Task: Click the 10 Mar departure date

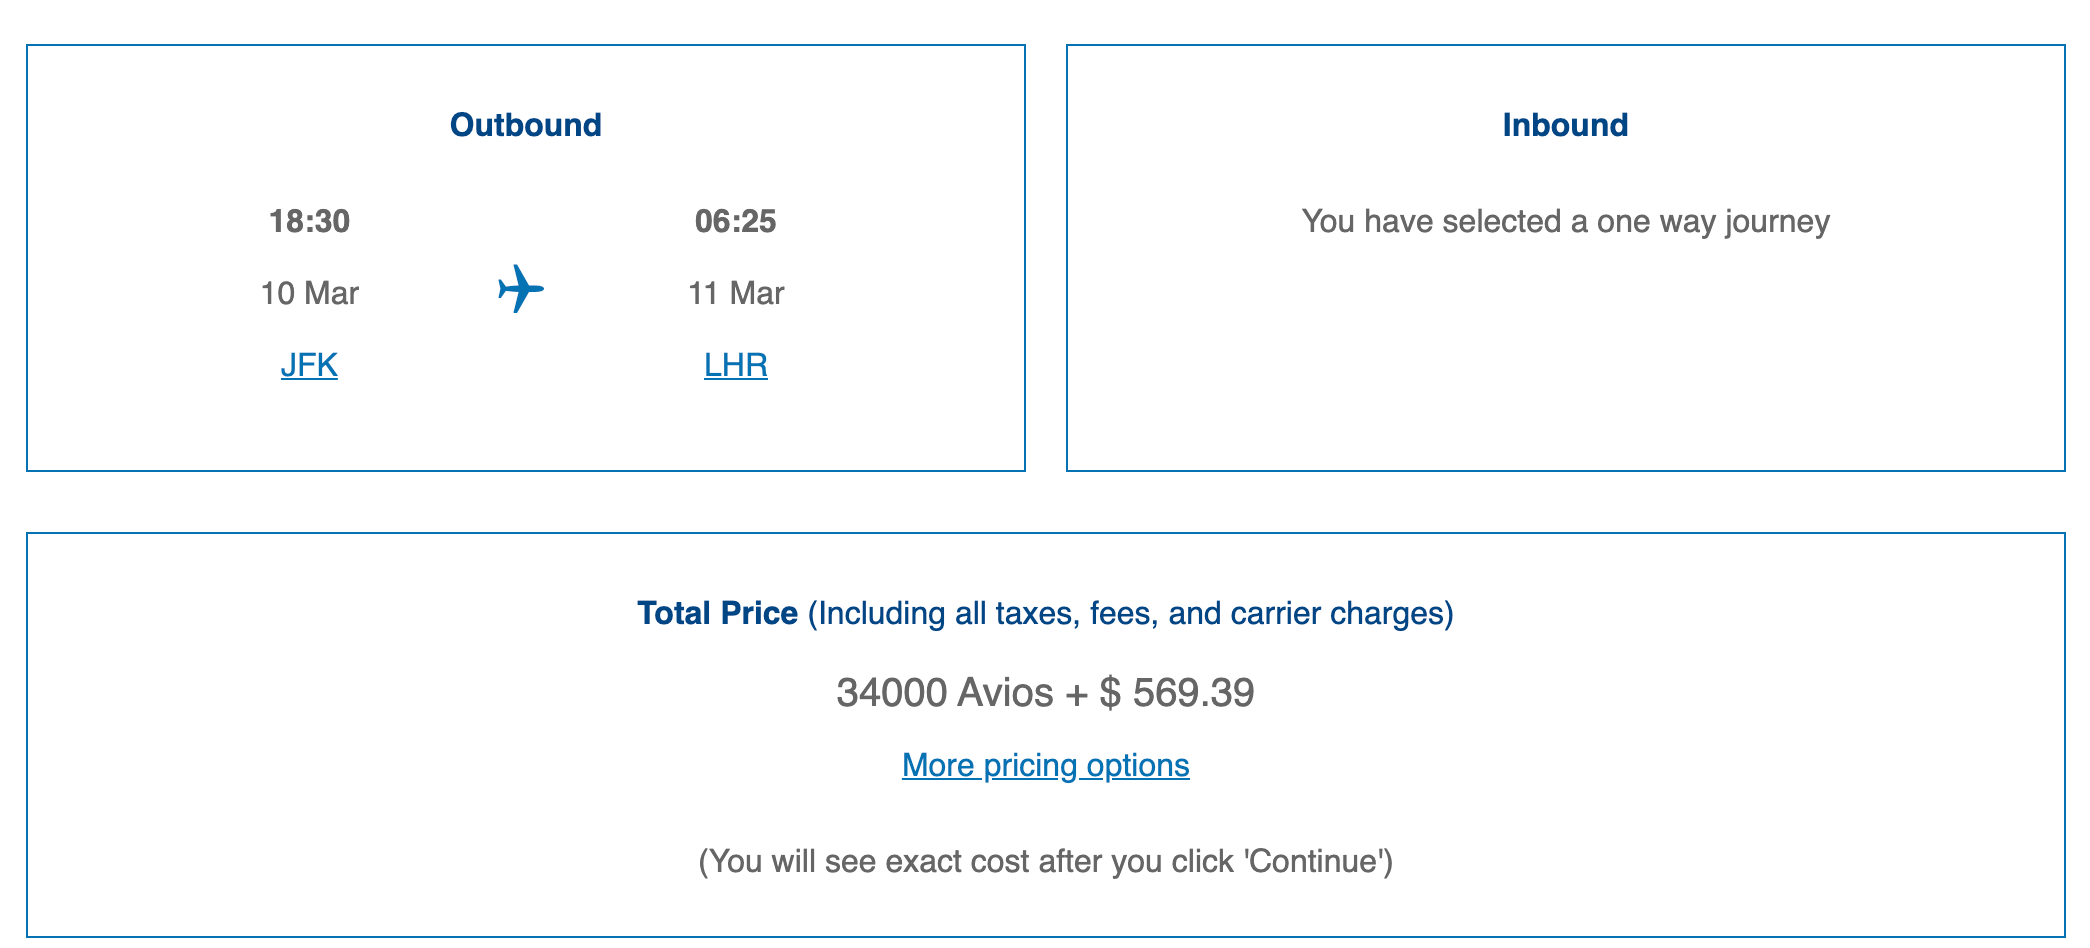Action: pyautogui.click(x=309, y=293)
